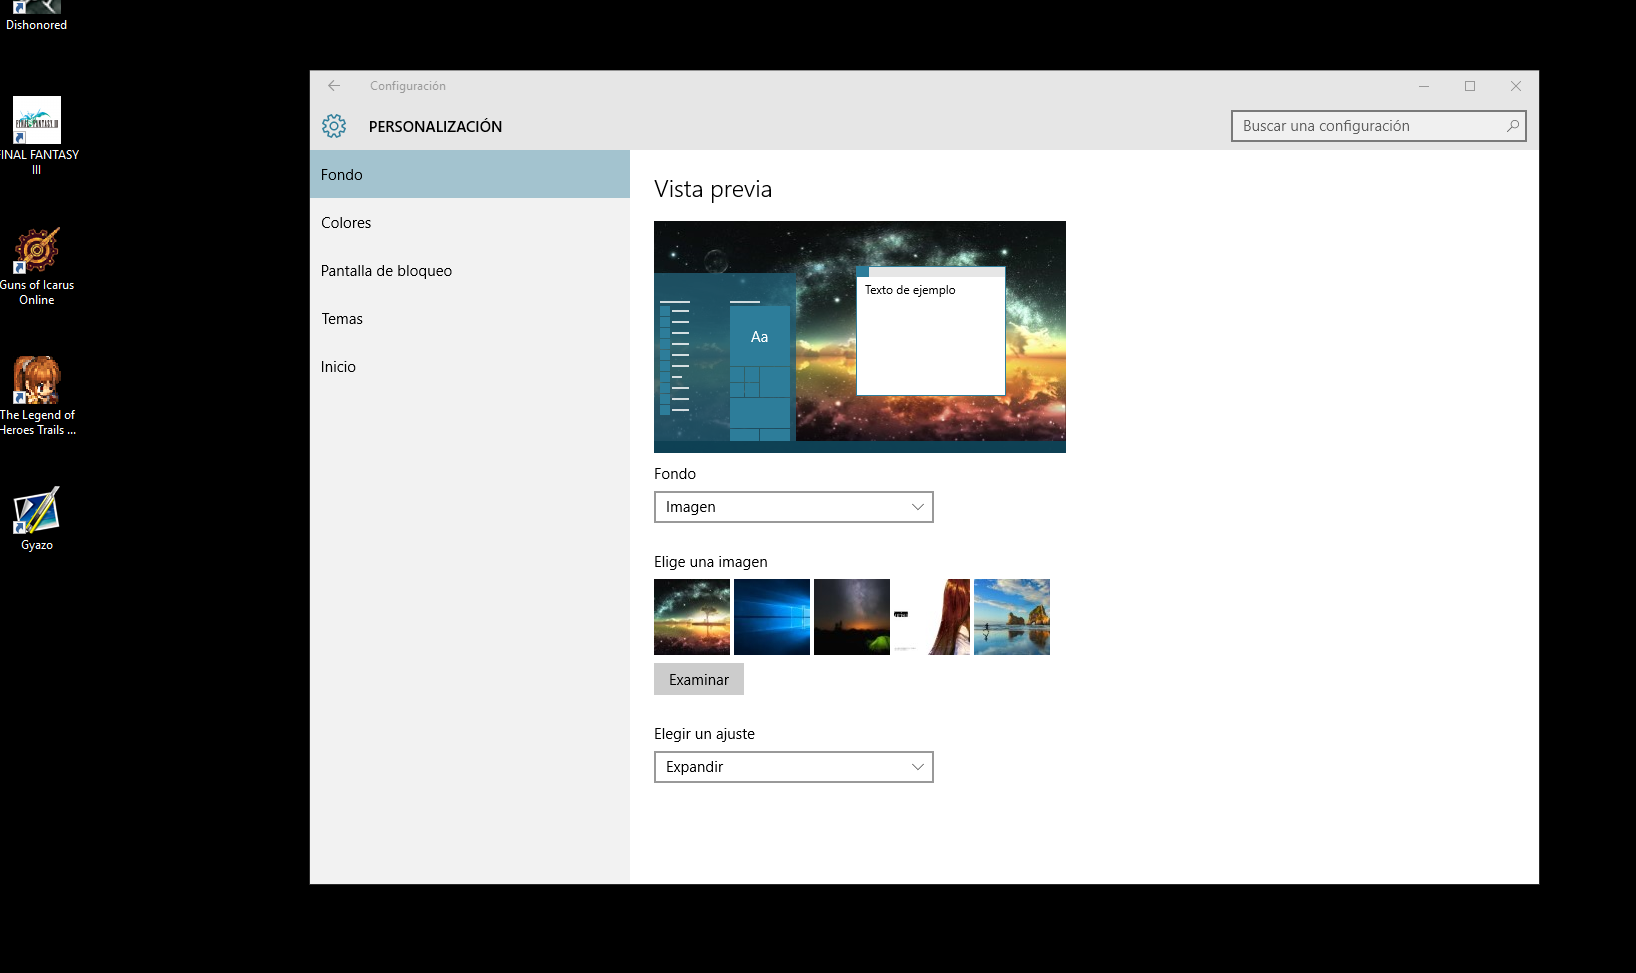Choose the beach cliff wallpaper thumbnail
Screen dimensions: 1636x973
pyautogui.click(x=1011, y=616)
